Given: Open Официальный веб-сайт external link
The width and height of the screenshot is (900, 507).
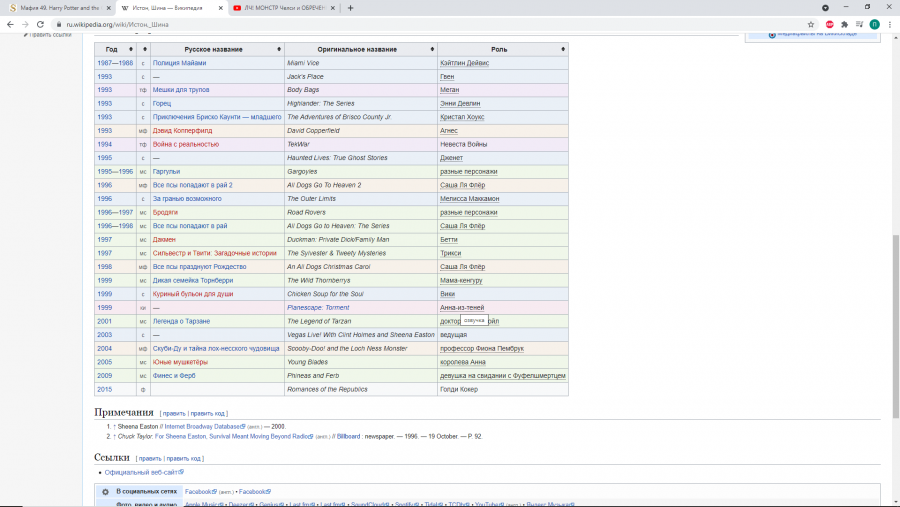Looking at the screenshot, I should 143,473.
